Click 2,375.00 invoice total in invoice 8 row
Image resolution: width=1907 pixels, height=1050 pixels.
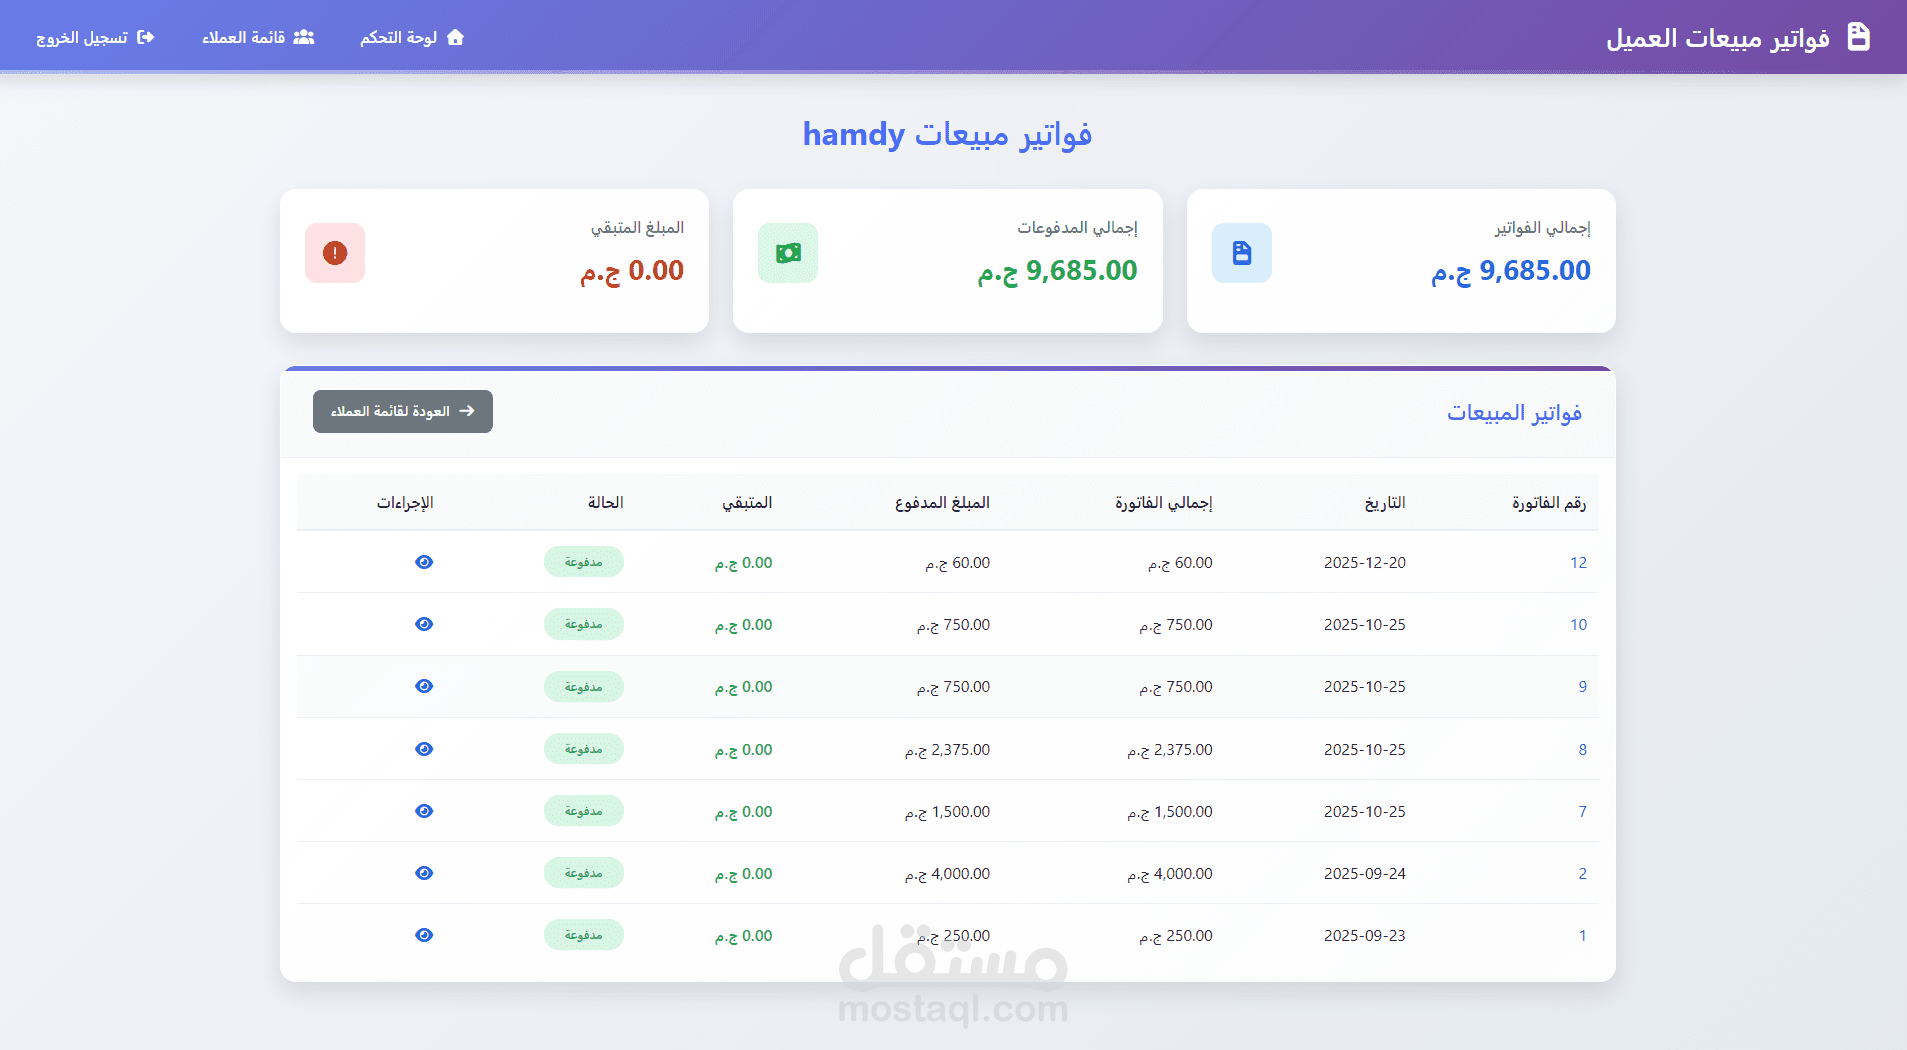1170,749
